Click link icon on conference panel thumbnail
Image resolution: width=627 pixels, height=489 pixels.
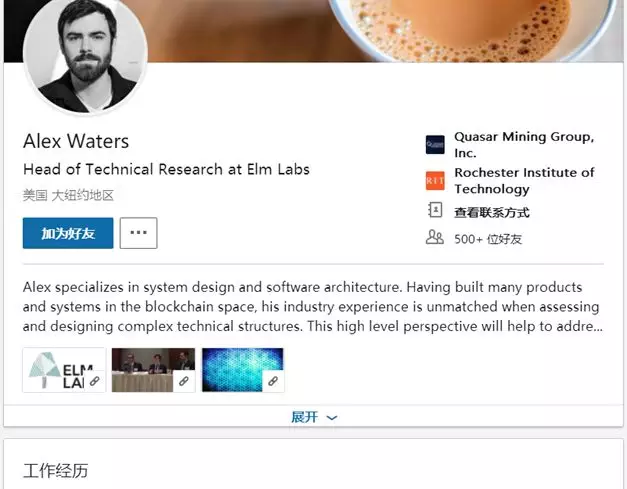click(x=184, y=381)
